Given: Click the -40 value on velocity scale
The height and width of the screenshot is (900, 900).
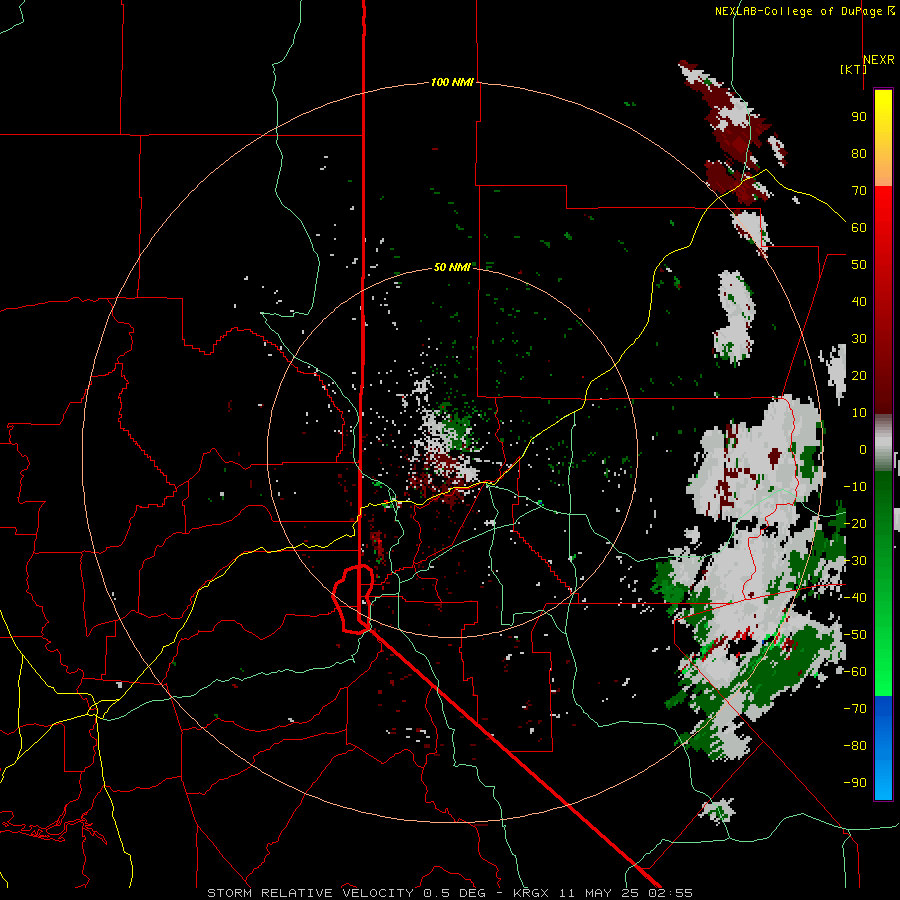Looking at the screenshot, I should click(855, 598).
